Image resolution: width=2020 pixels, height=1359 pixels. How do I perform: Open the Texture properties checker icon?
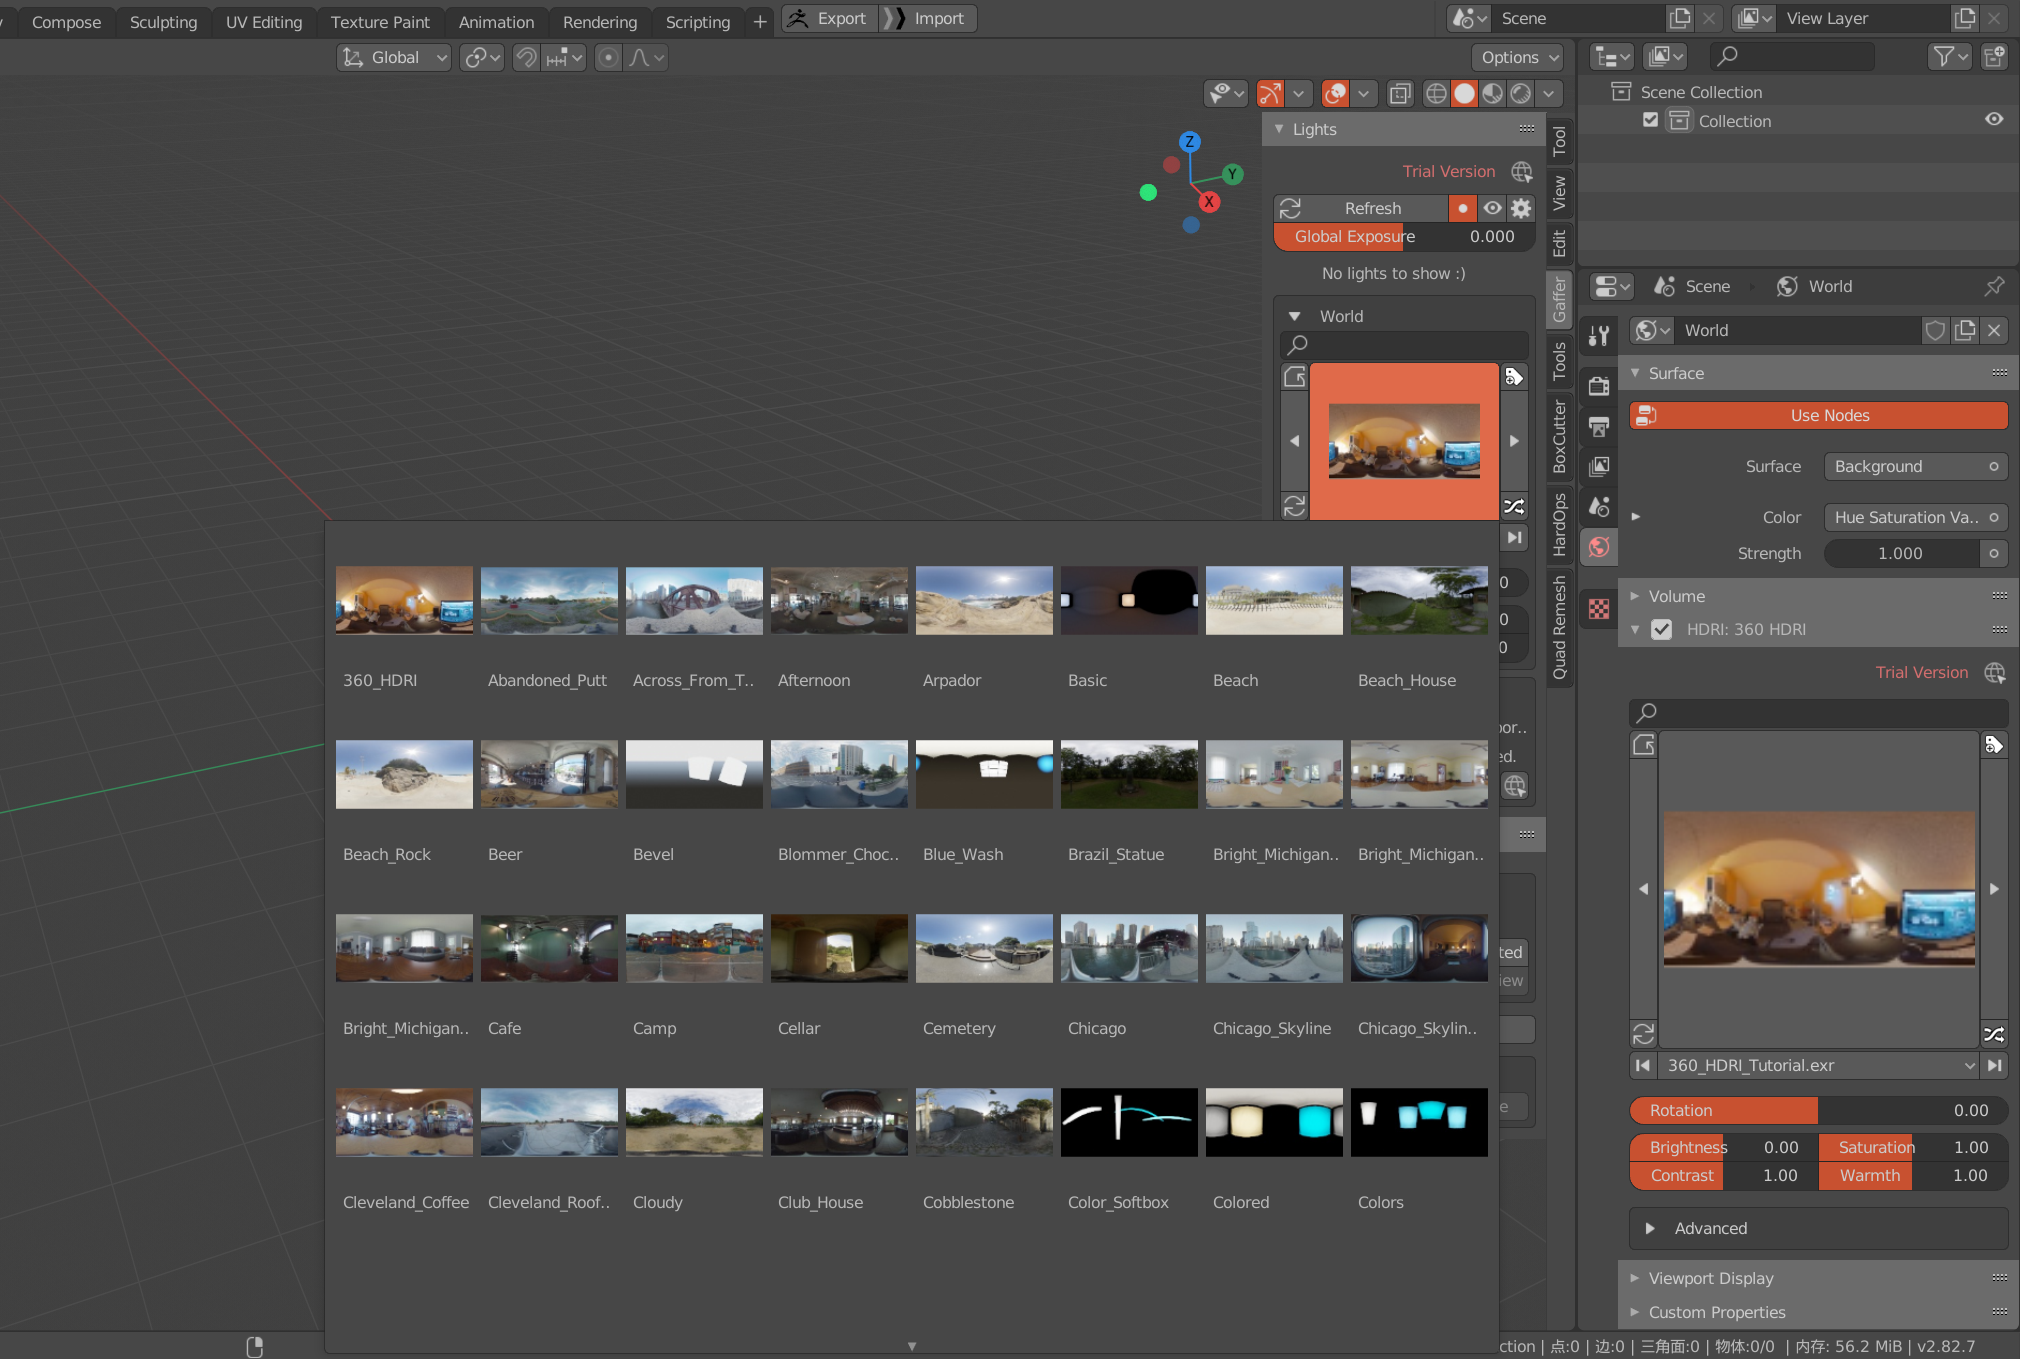1597,608
